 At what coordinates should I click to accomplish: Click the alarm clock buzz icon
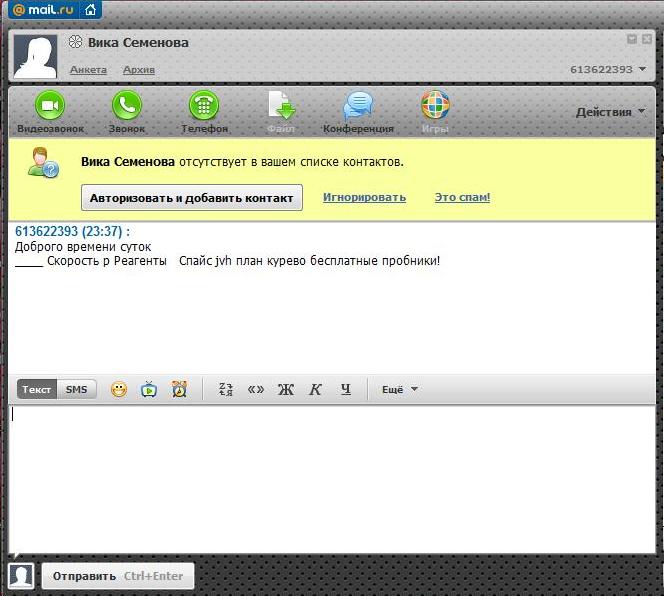179,390
